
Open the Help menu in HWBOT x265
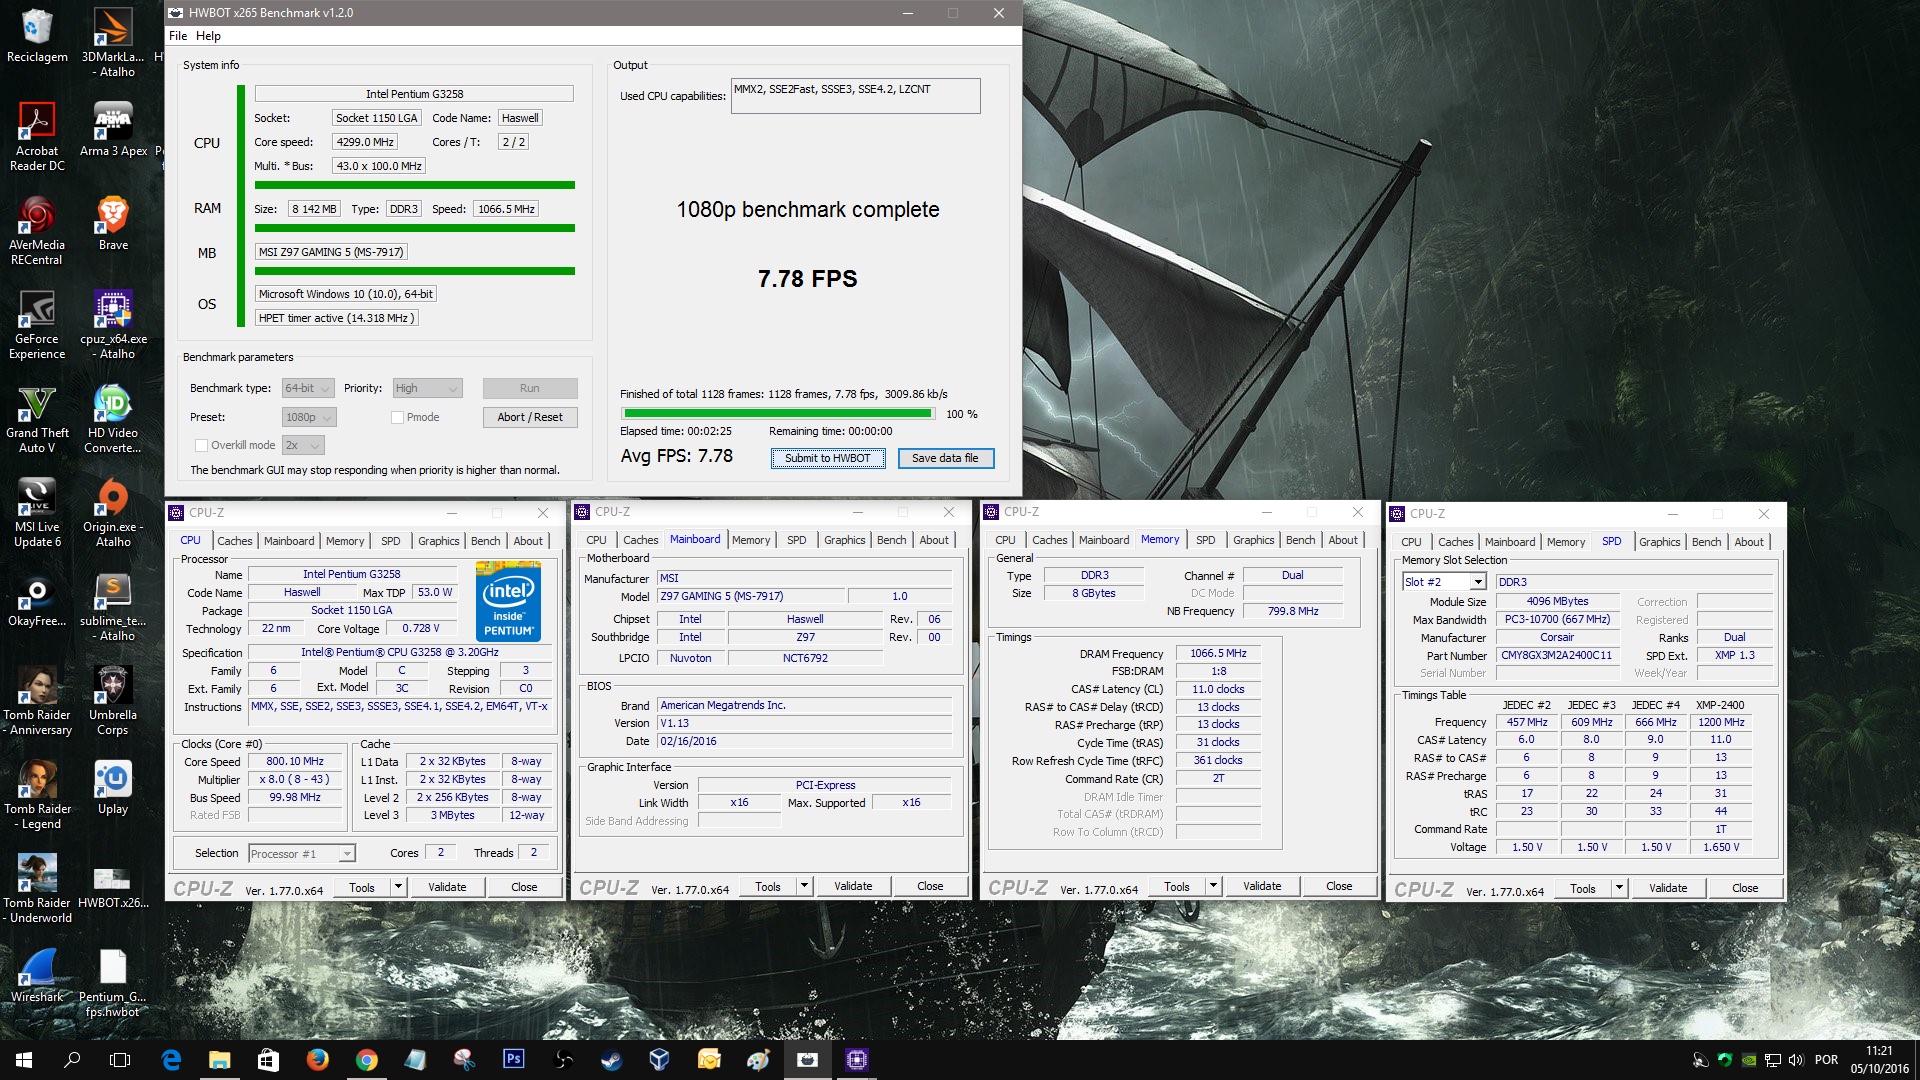click(x=208, y=36)
